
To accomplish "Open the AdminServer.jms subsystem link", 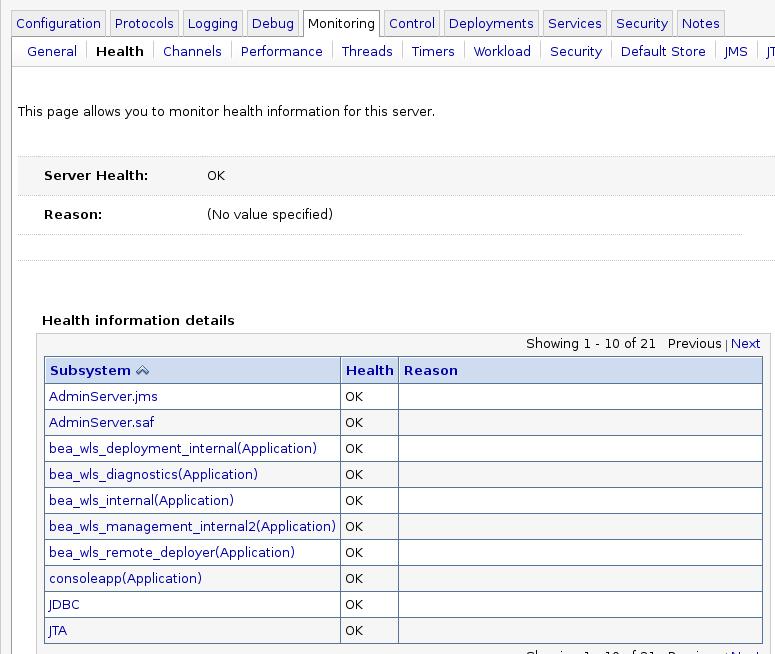I will 103,396.
